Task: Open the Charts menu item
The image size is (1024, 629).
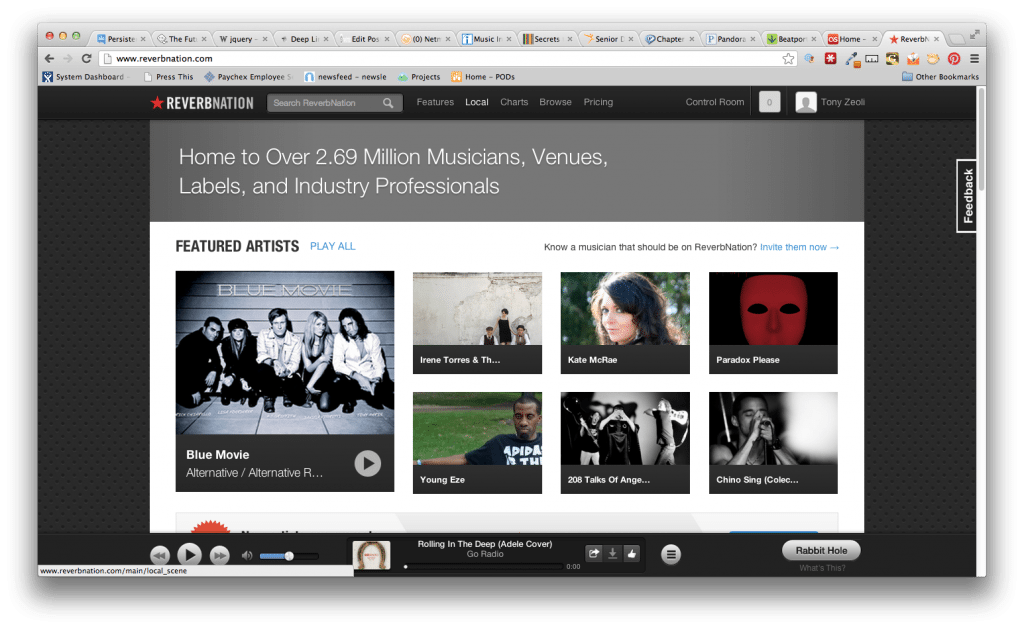Action: [514, 102]
